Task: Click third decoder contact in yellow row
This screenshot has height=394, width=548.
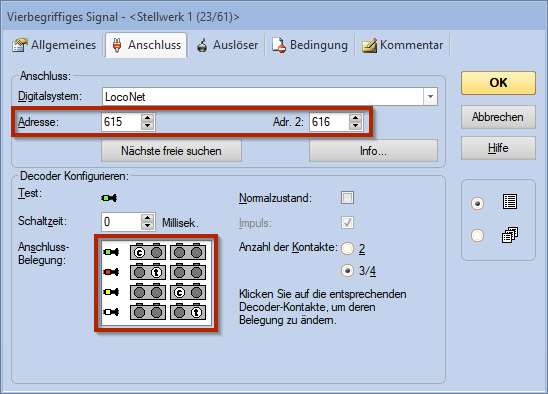Action: point(179,292)
